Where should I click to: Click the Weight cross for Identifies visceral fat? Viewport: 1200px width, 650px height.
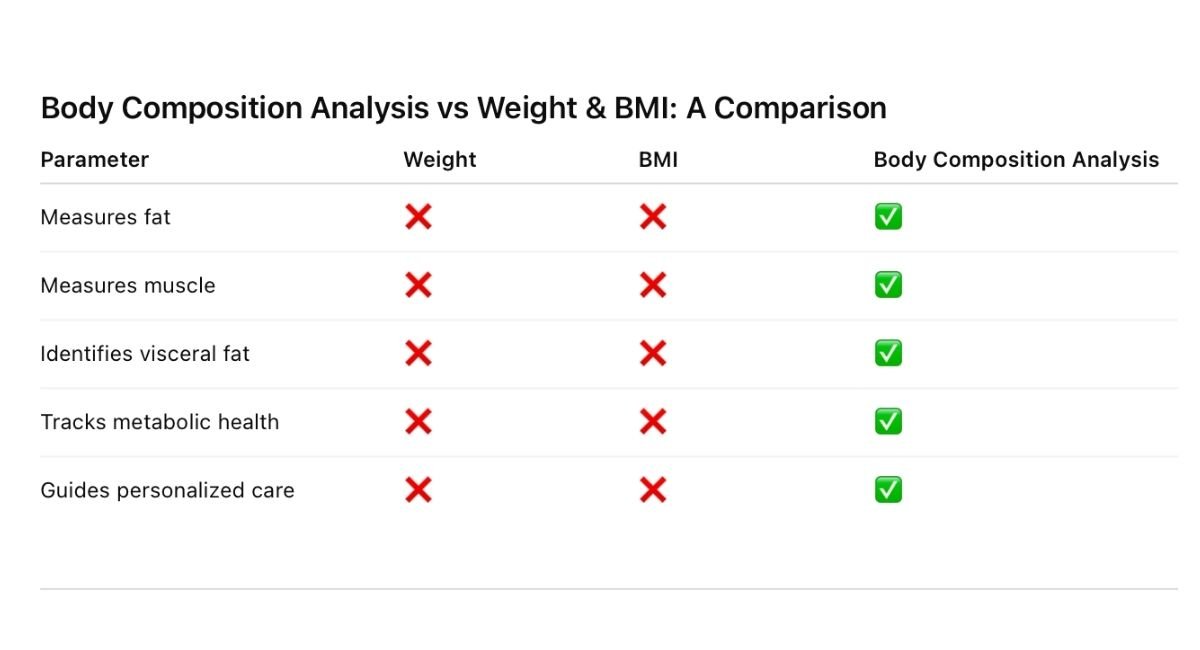point(418,353)
